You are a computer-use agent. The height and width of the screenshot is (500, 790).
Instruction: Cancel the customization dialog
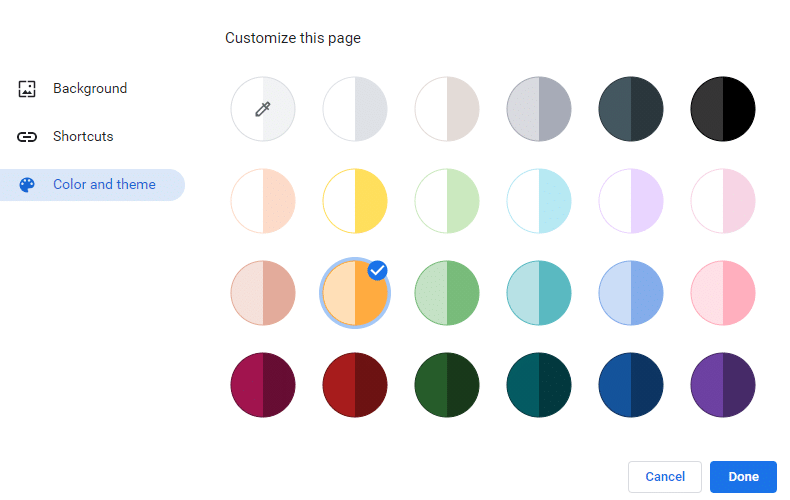665,477
